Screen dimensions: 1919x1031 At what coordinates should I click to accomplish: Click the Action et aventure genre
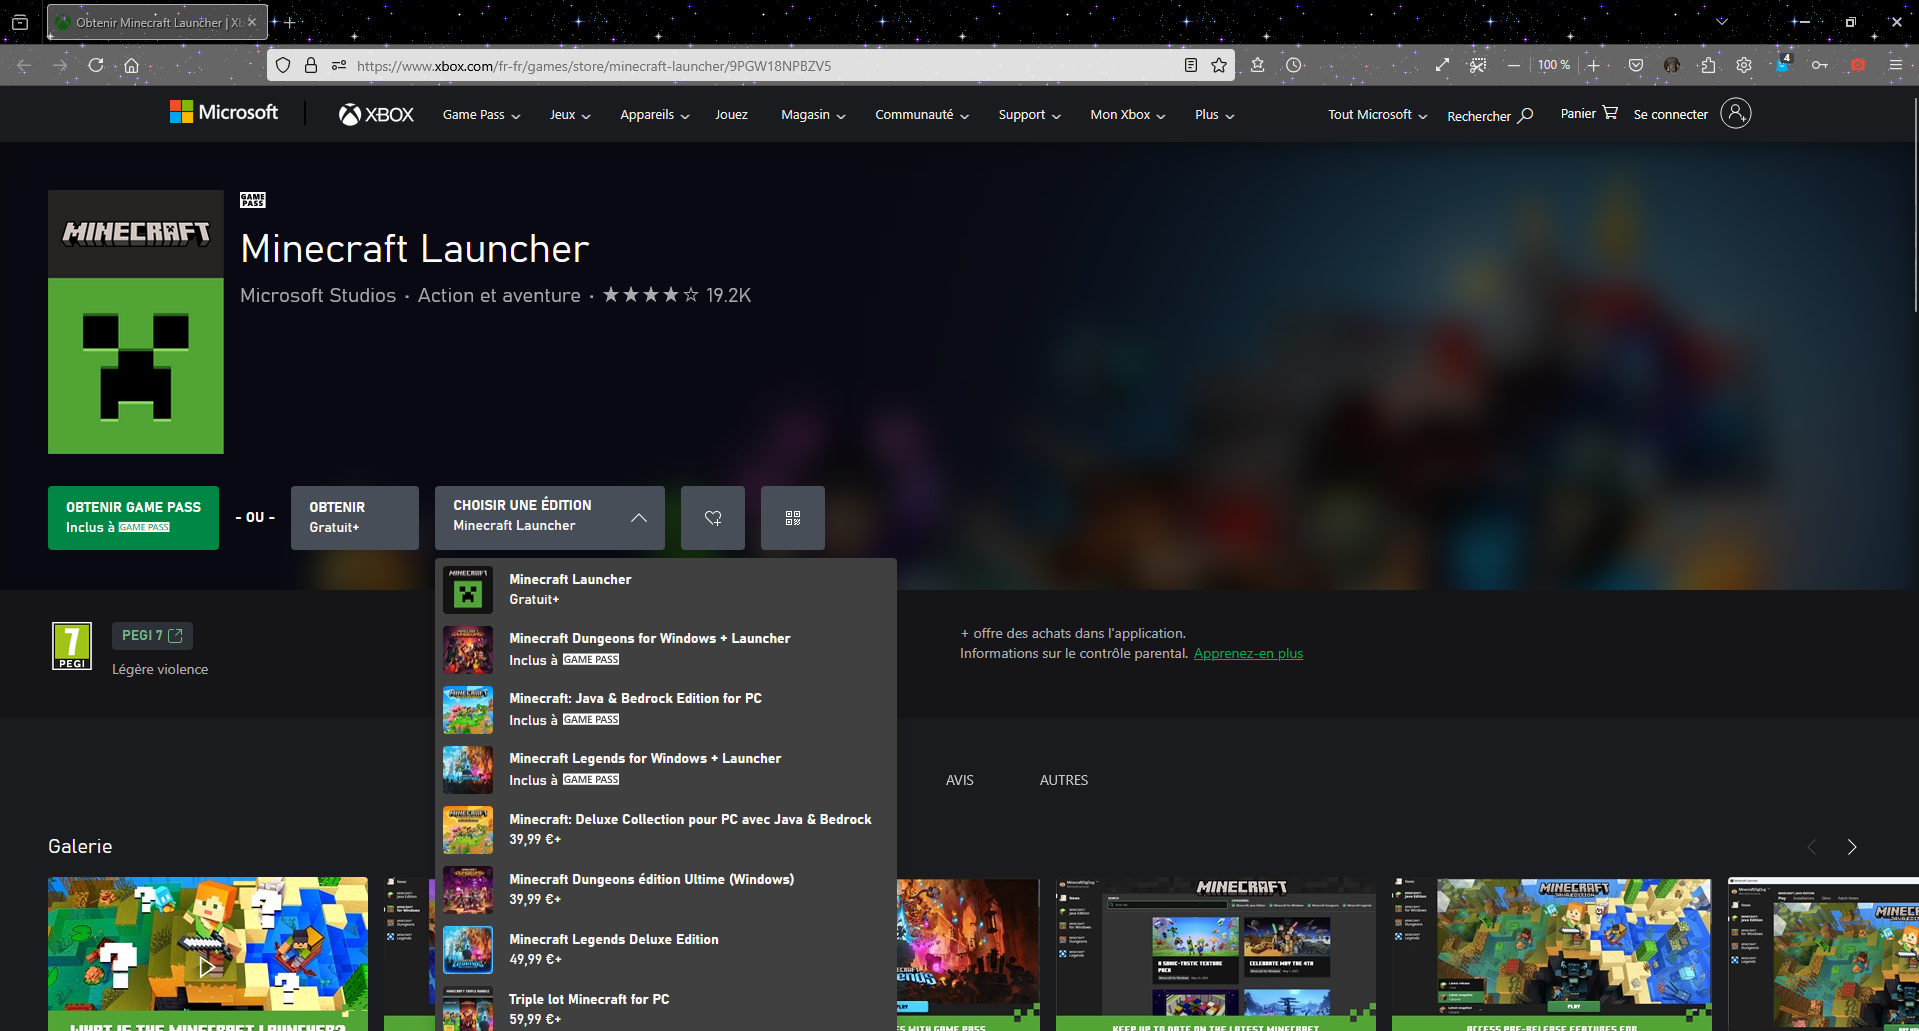499,295
